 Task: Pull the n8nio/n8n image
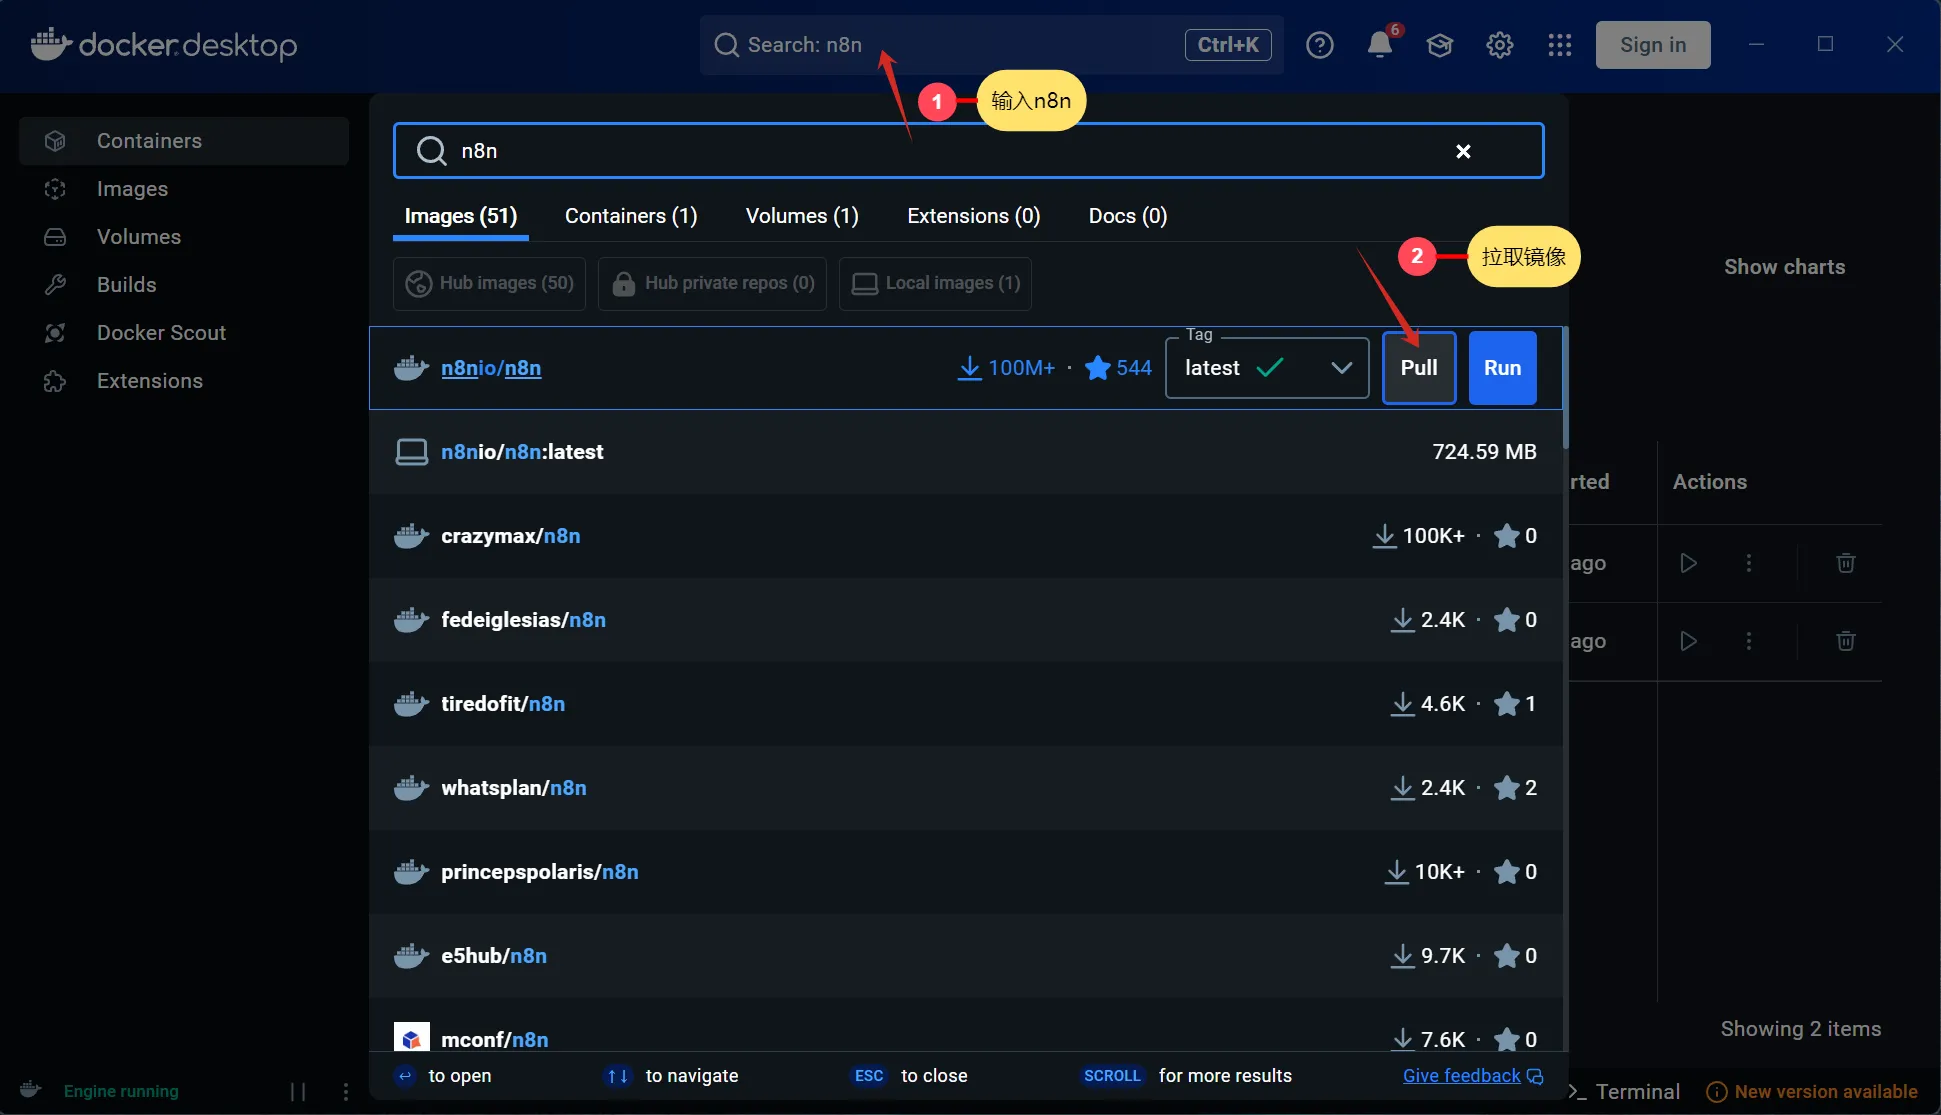(x=1418, y=368)
